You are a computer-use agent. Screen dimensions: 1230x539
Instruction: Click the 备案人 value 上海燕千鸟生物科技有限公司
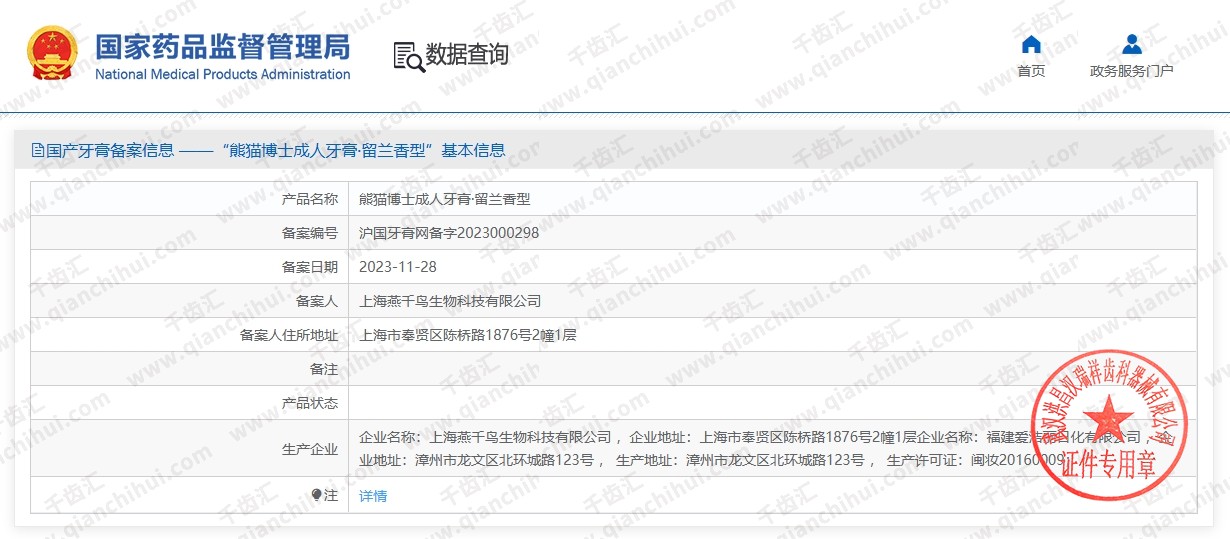(x=450, y=301)
